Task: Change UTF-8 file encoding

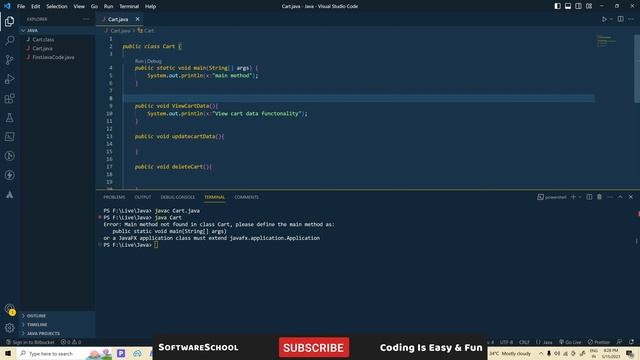Action: (506, 342)
